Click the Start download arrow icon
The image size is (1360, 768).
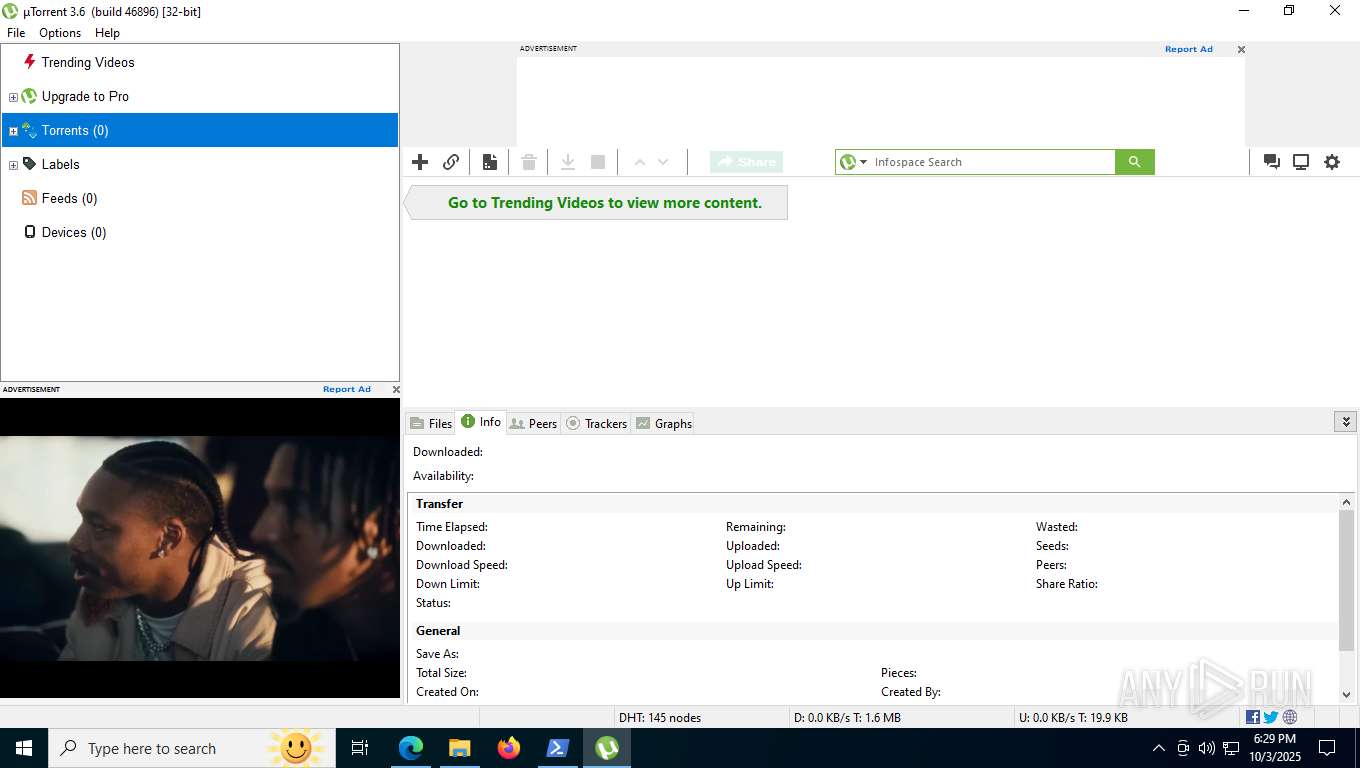[567, 162]
